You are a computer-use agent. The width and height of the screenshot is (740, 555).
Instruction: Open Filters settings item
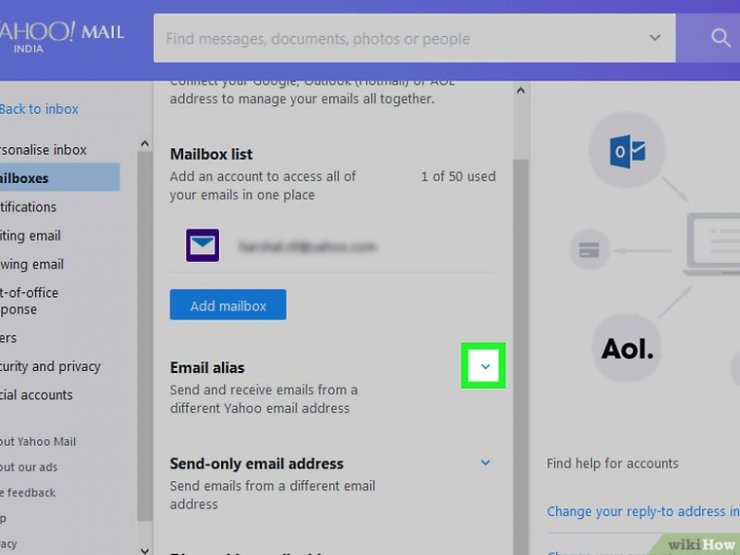[x=8, y=338]
